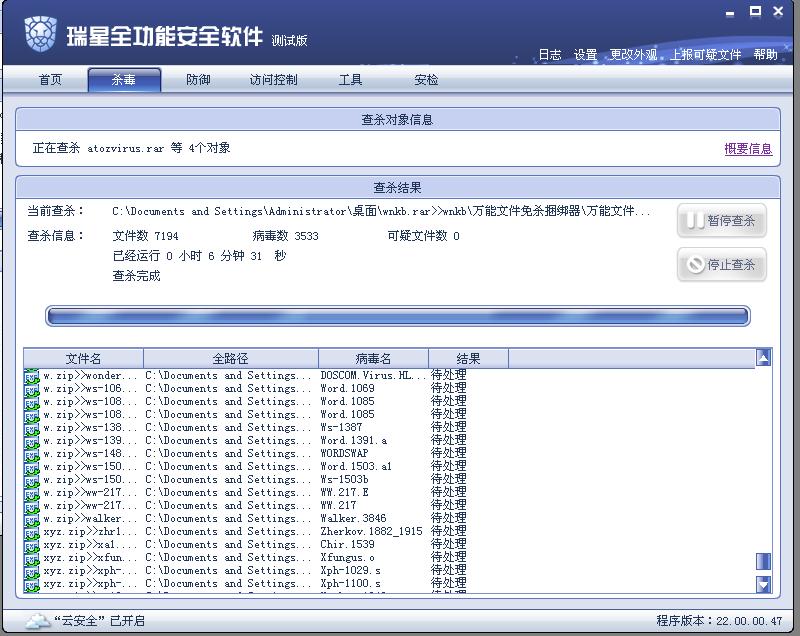The width and height of the screenshot is (800, 636).
Task: Select the WORDSWAP virus name
Action: point(344,453)
